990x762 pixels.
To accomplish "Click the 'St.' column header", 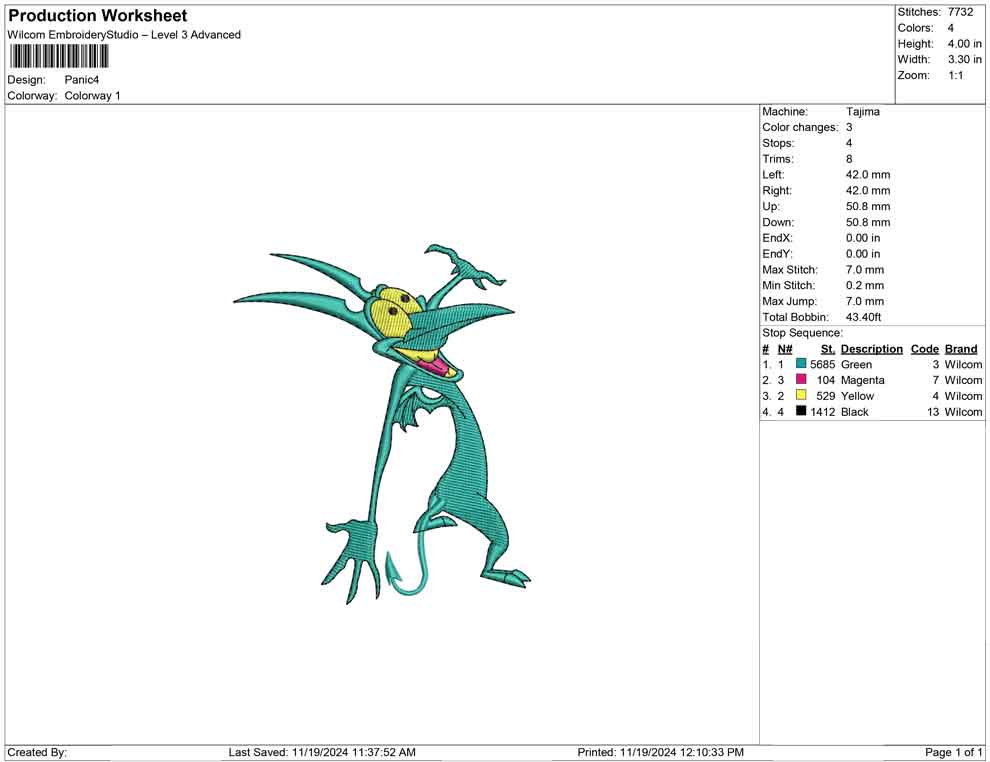I will [828, 348].
